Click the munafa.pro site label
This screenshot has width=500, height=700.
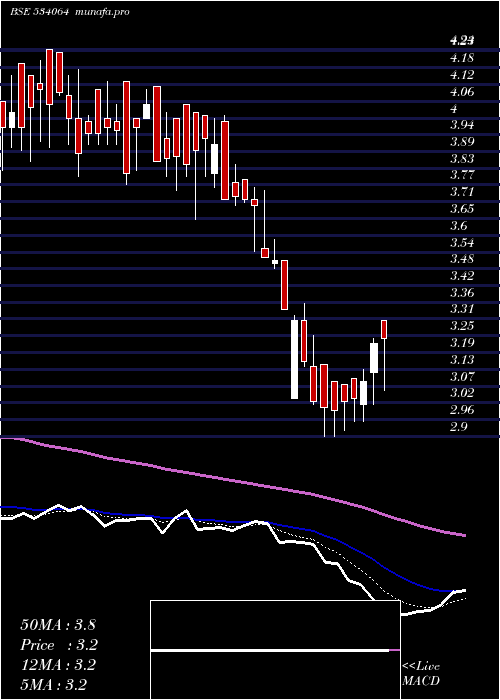coord(102,12)
